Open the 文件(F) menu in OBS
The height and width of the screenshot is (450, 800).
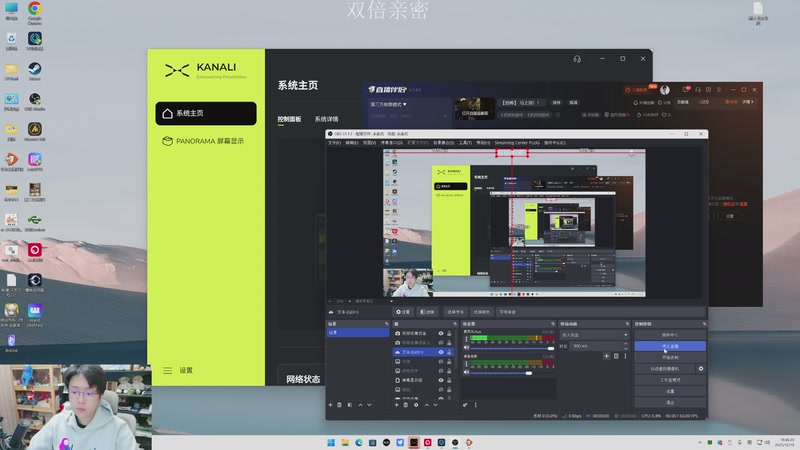coord(334,143)
